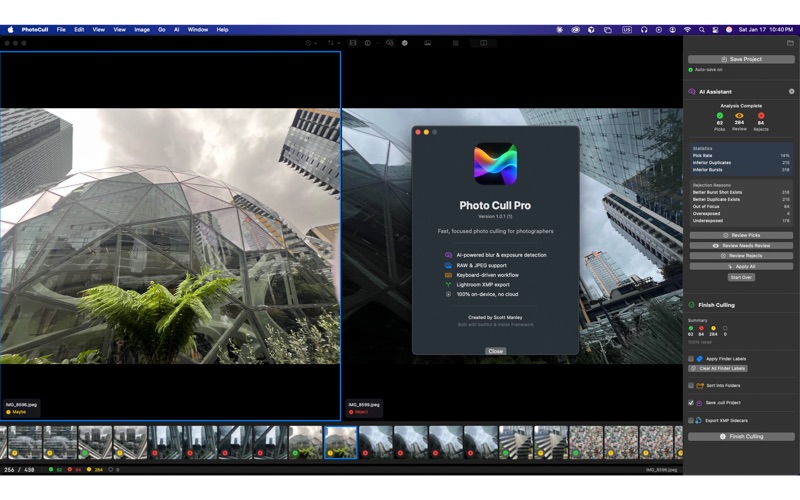Click the red Rejects x icon
Image resolution: width=800 pixels, height=500 pixels.
[761, 116]
